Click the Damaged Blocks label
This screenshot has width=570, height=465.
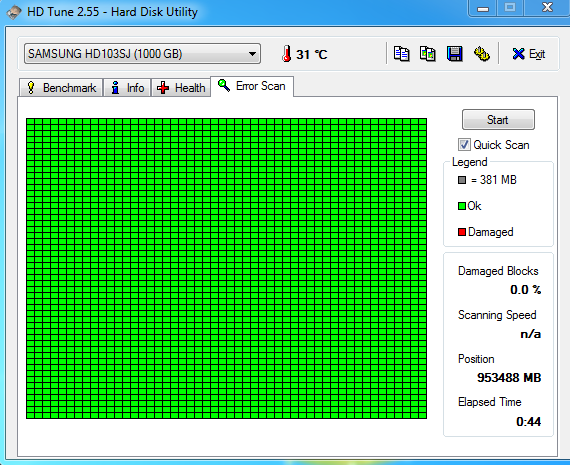[x=498, y=271]
